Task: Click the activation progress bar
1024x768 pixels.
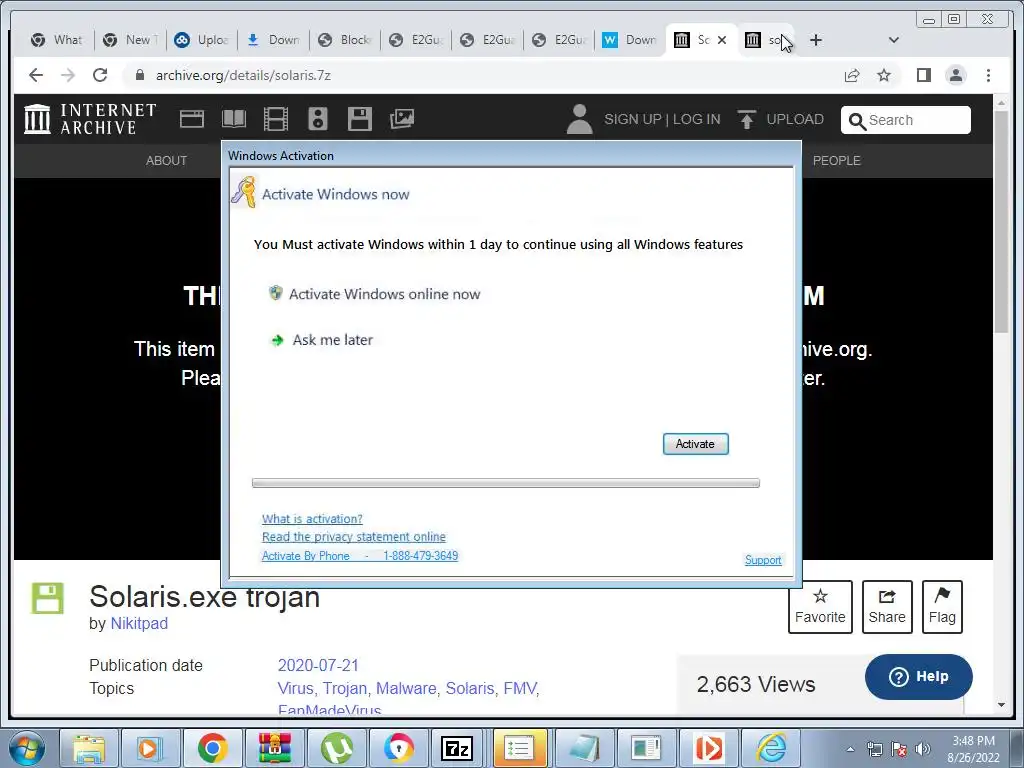Action: click(505, 483)
